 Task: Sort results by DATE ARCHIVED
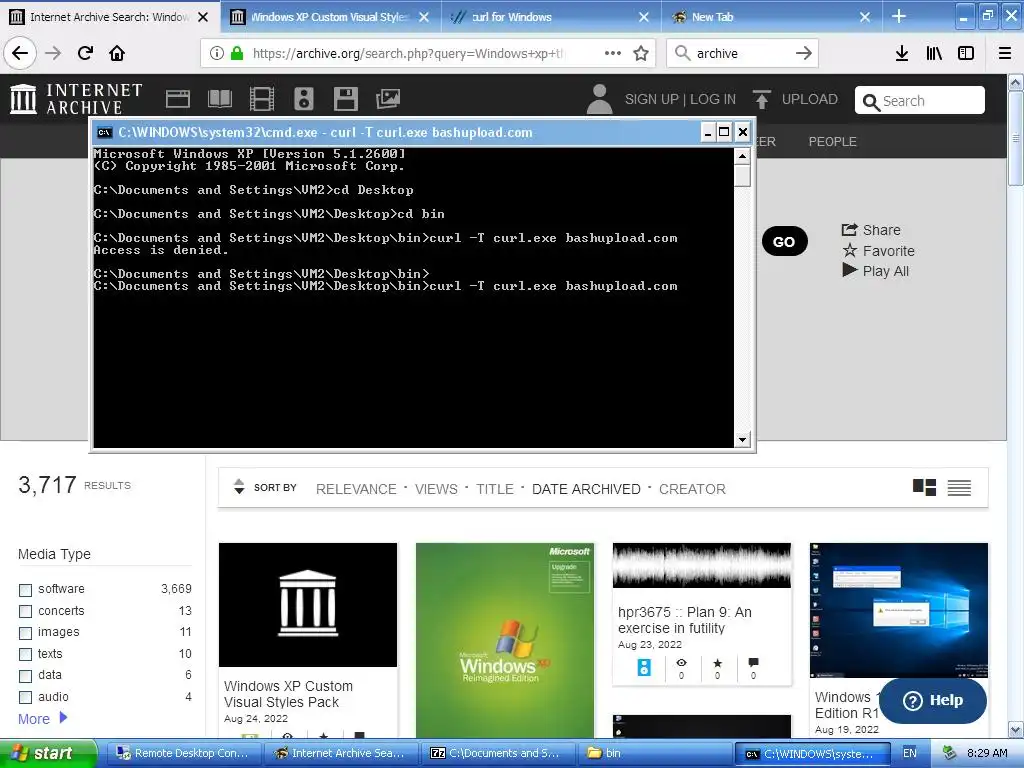(x=586, y=488)
